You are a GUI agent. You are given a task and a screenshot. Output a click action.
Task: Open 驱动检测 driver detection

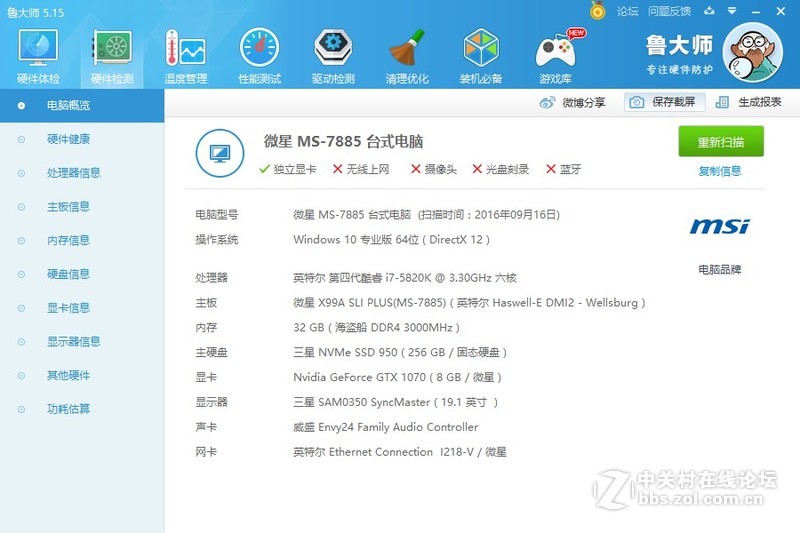point(333,56)
